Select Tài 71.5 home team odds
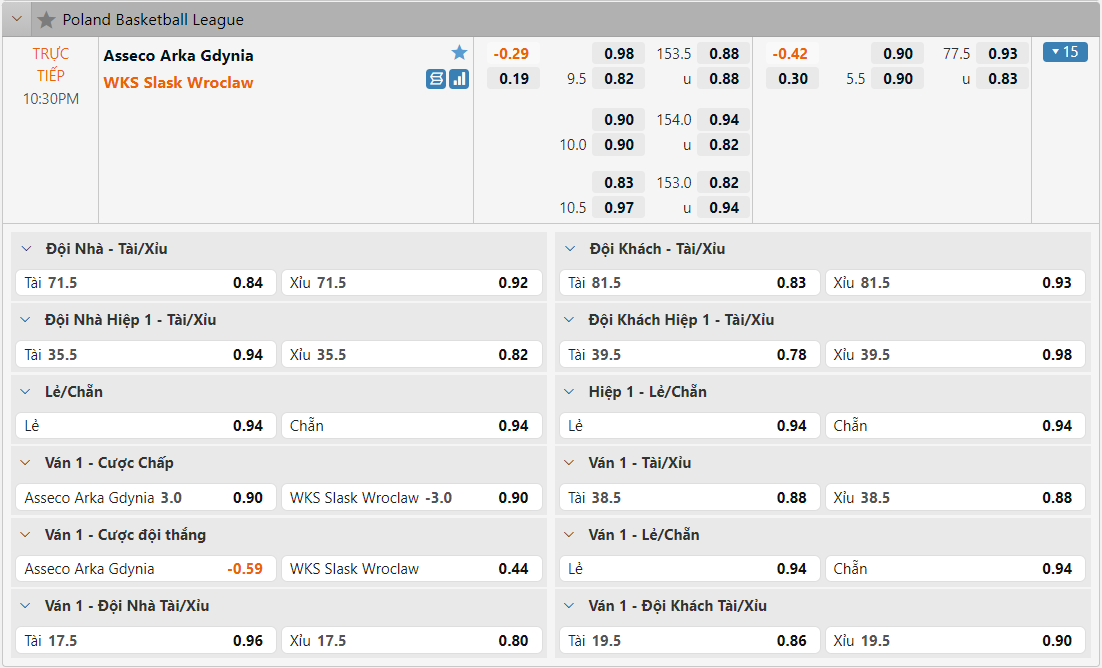The image size is (1102, 668). (146, 283)
